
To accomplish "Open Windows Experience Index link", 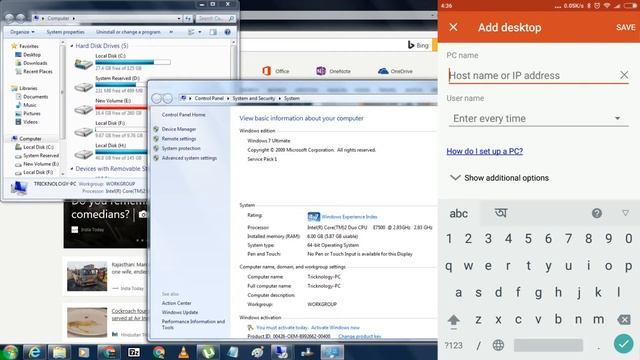I will point(349,217).
